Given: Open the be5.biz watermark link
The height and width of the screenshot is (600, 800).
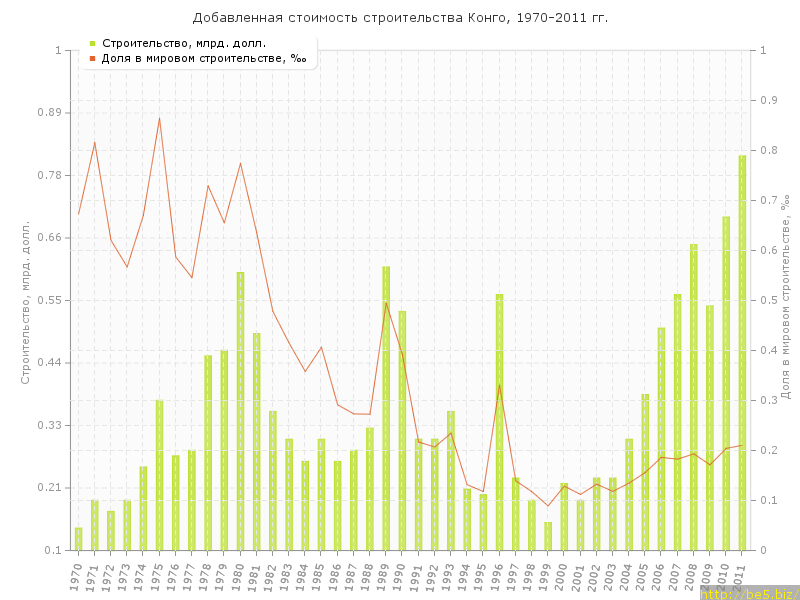Looking at the screenshot, I should [x=749, y=593].
